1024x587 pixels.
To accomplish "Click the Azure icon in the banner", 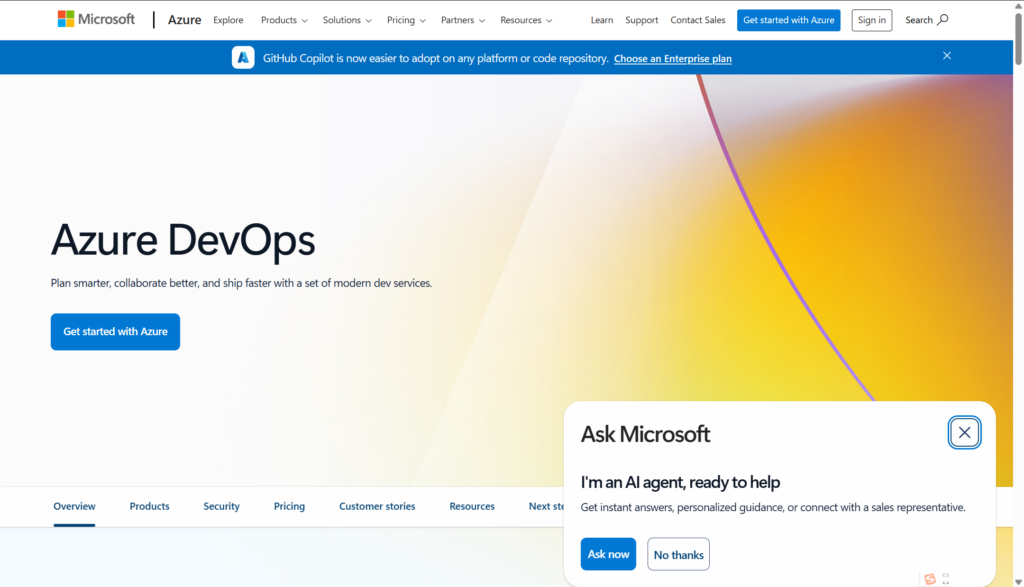I will [x=243, y=58].
